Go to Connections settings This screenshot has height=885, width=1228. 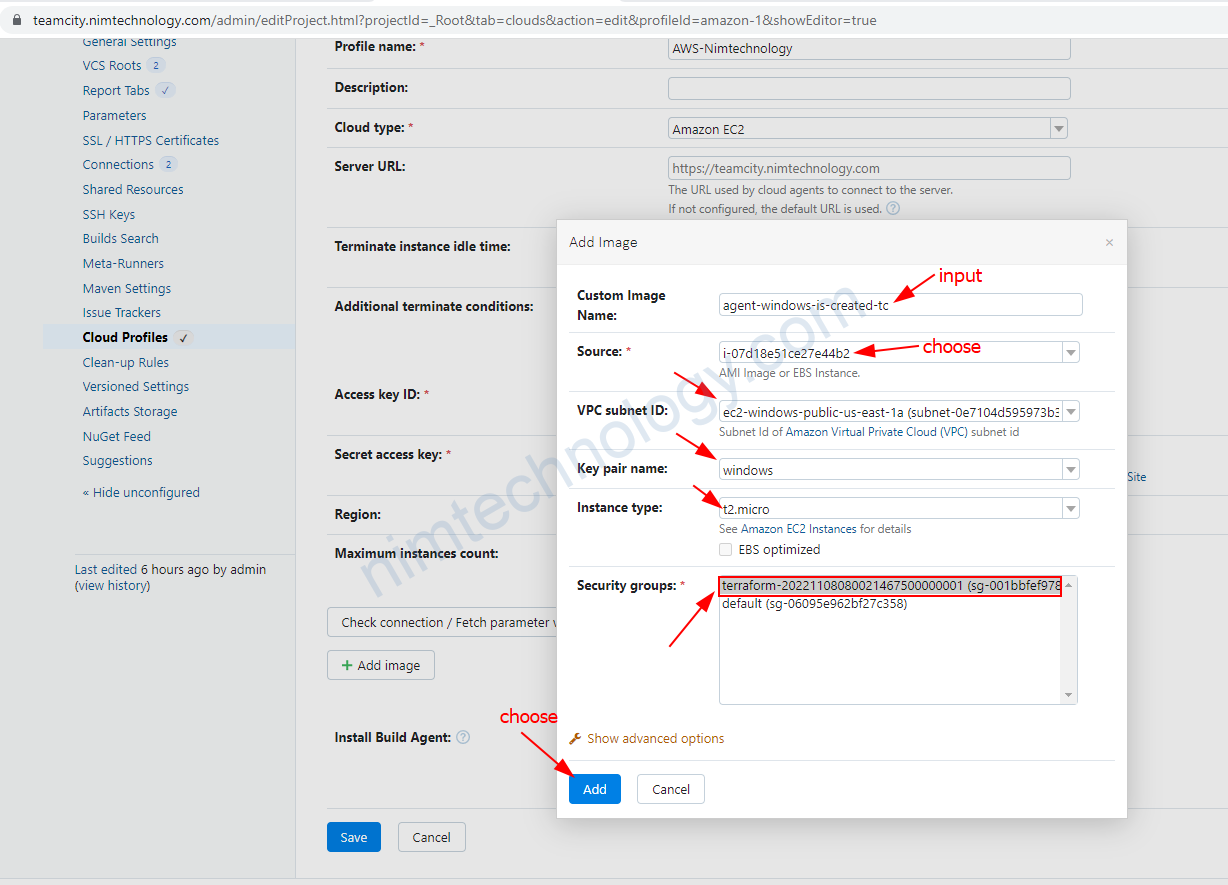point(118,165)
